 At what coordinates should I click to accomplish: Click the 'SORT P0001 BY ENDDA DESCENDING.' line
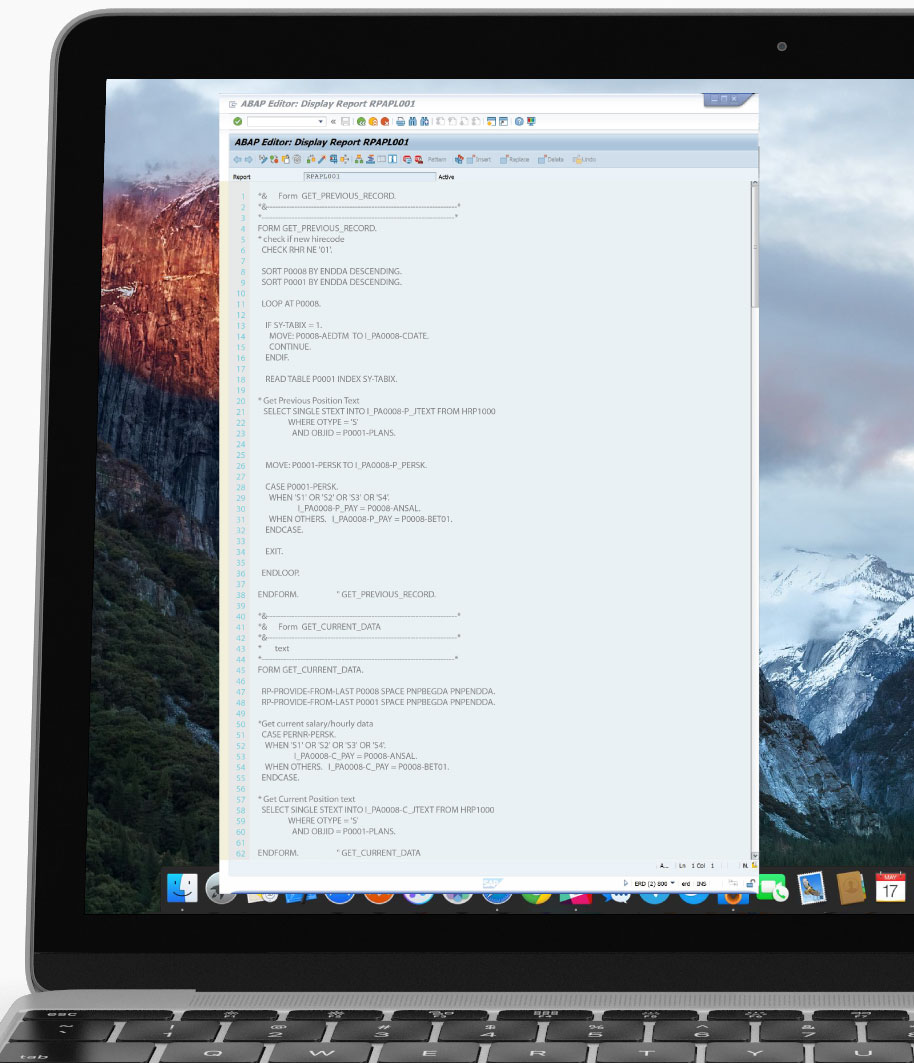pos(332,282)
